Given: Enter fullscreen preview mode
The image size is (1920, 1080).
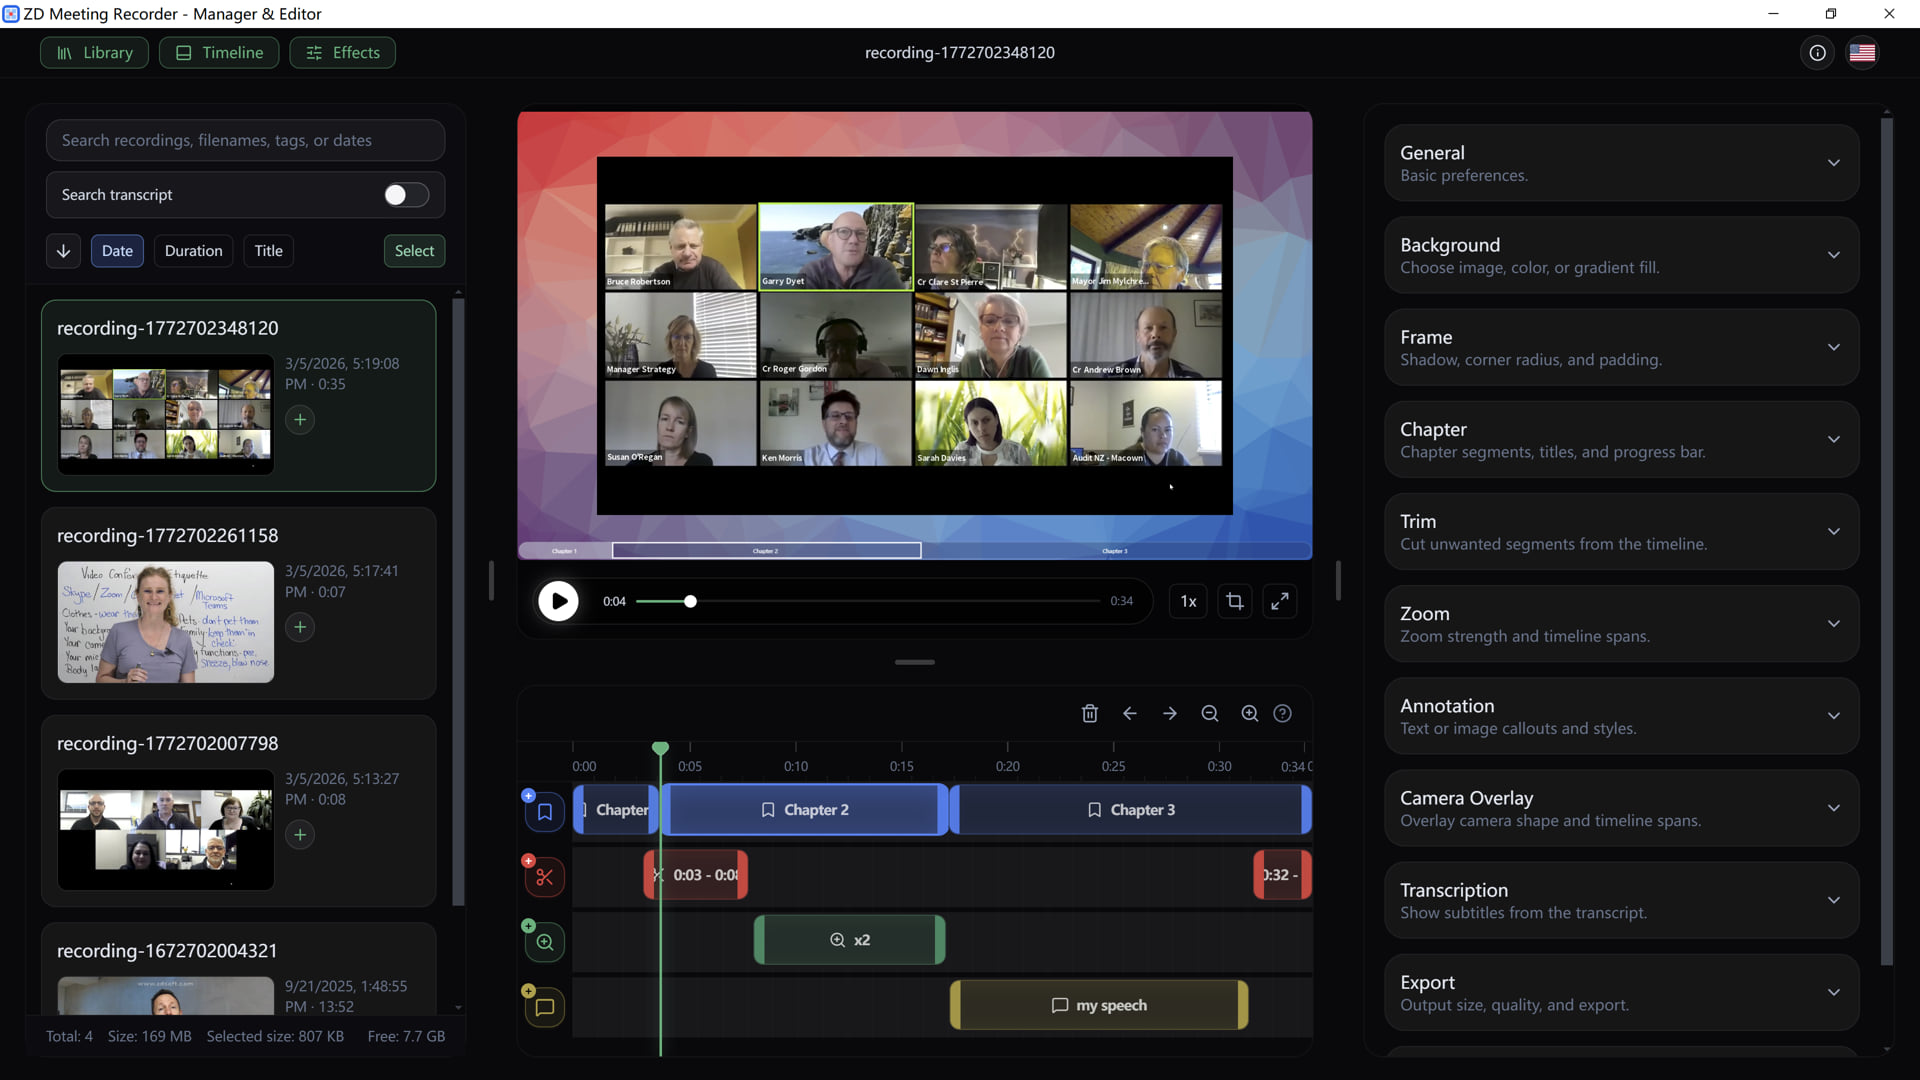Looking at the screenshot, I should (x=1280, y=601).
